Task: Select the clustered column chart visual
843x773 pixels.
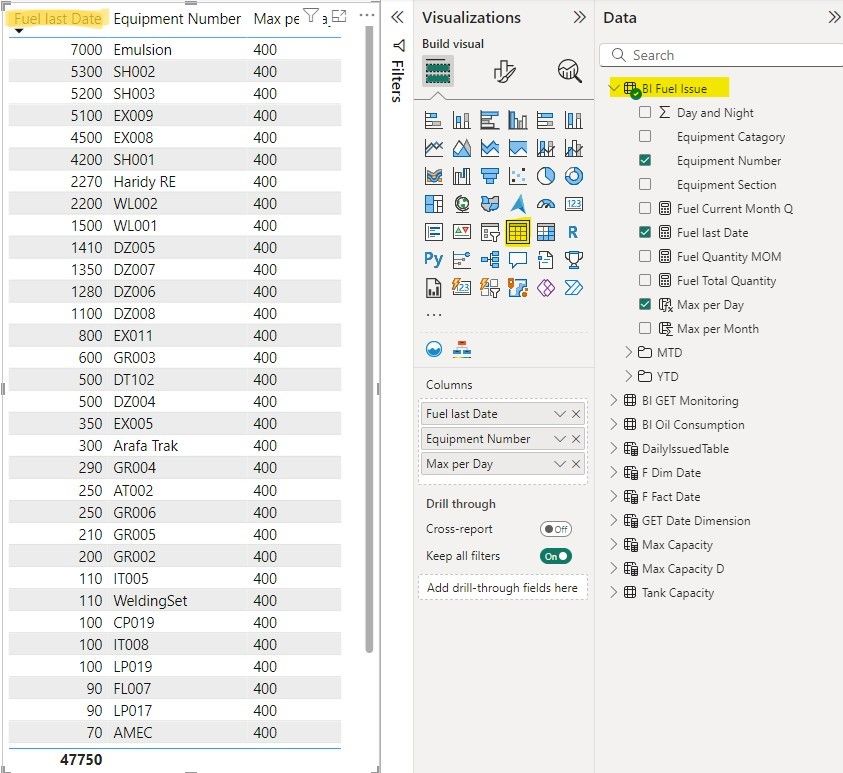Action: [517, 120]
